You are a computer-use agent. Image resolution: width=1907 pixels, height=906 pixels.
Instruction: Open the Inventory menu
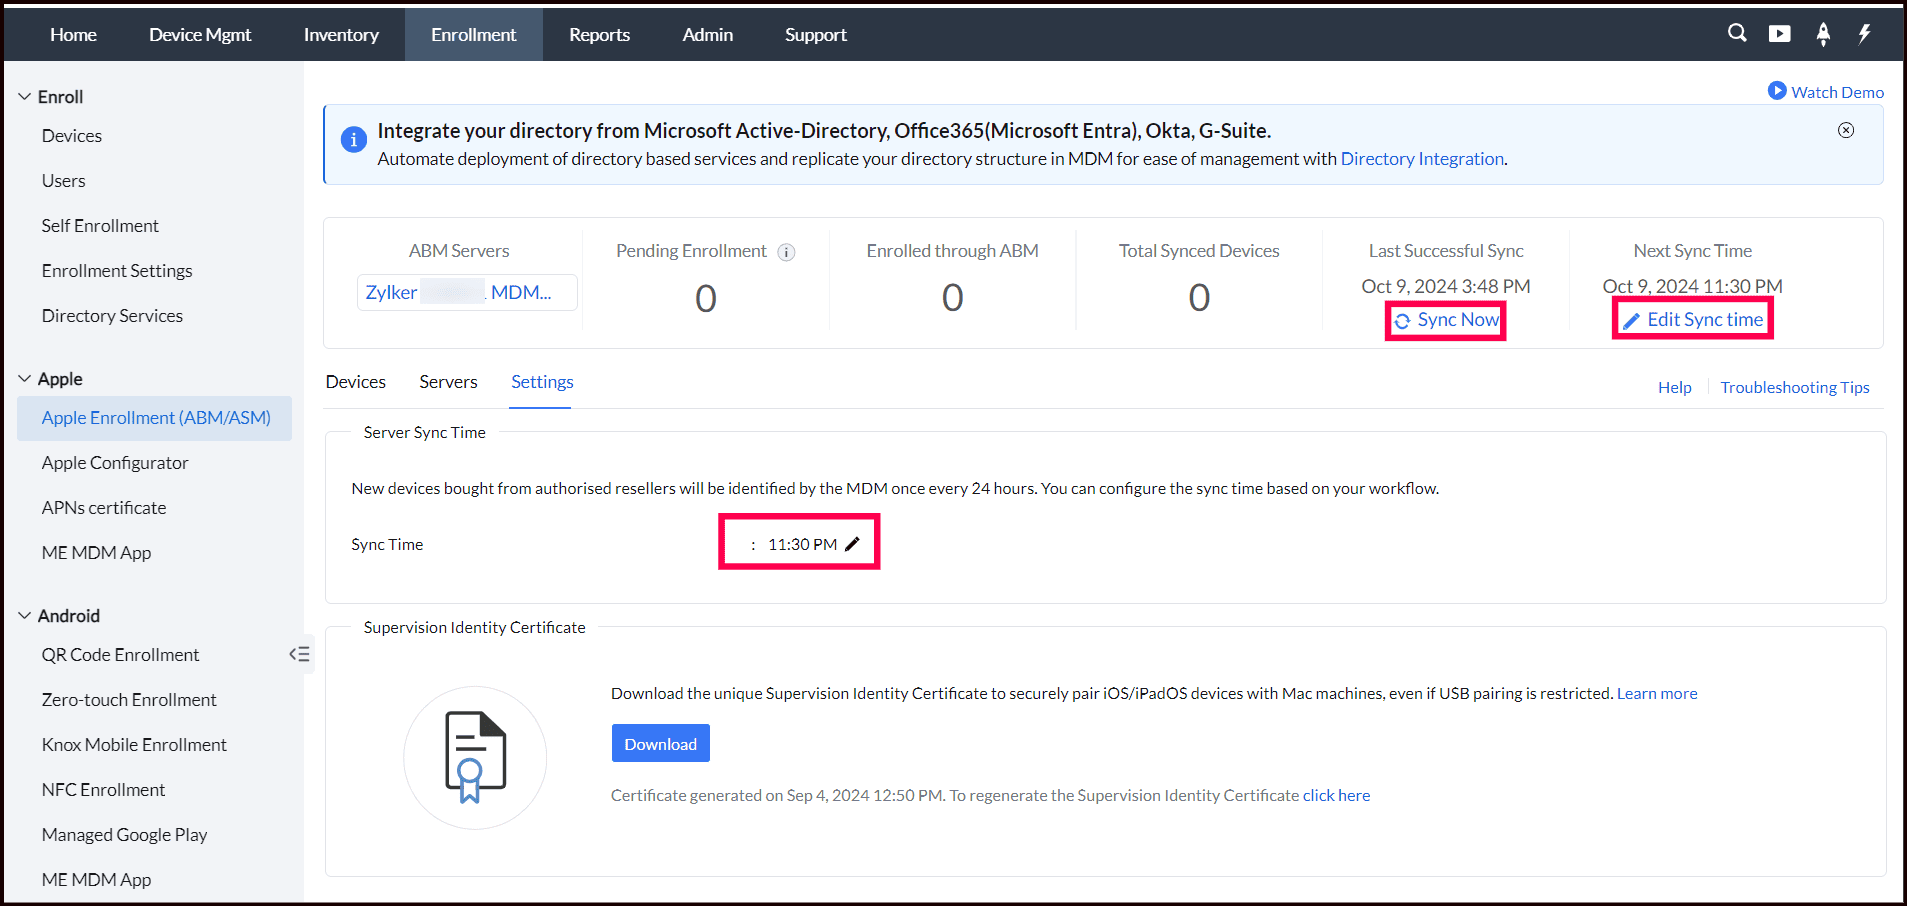(341, 35)
